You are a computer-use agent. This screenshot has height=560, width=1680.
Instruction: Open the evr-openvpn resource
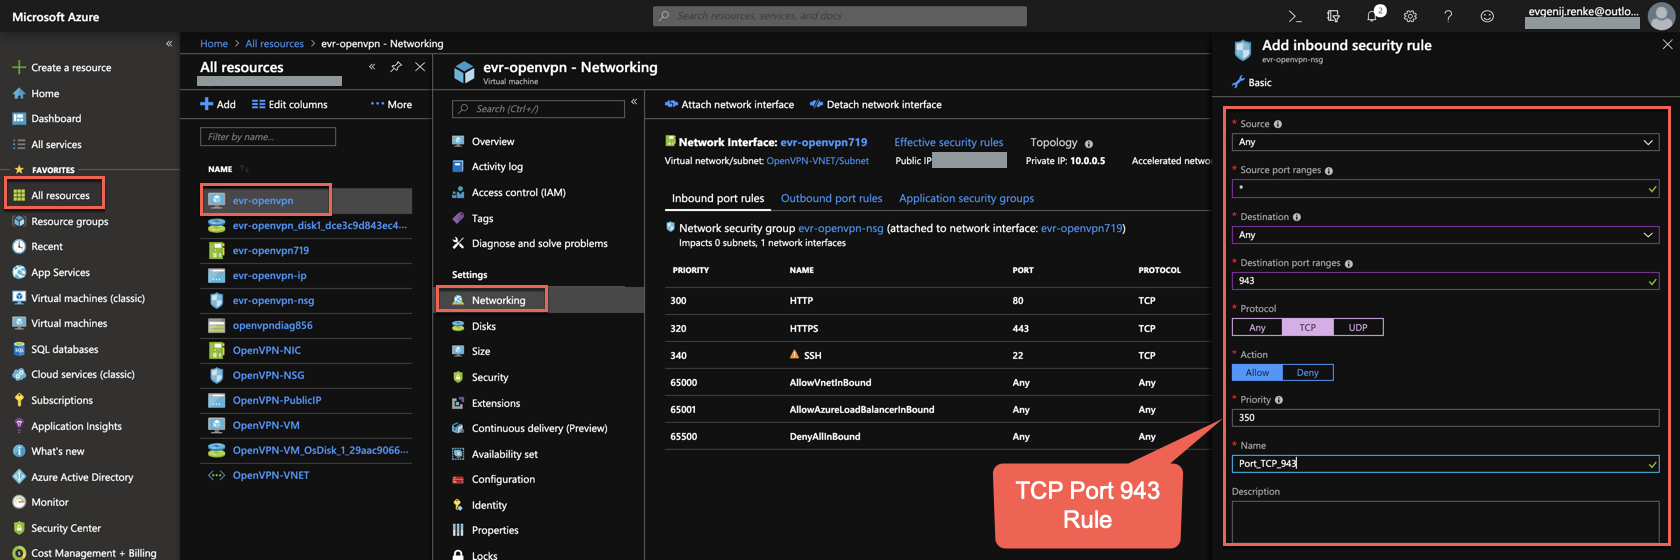coord(263,200)
